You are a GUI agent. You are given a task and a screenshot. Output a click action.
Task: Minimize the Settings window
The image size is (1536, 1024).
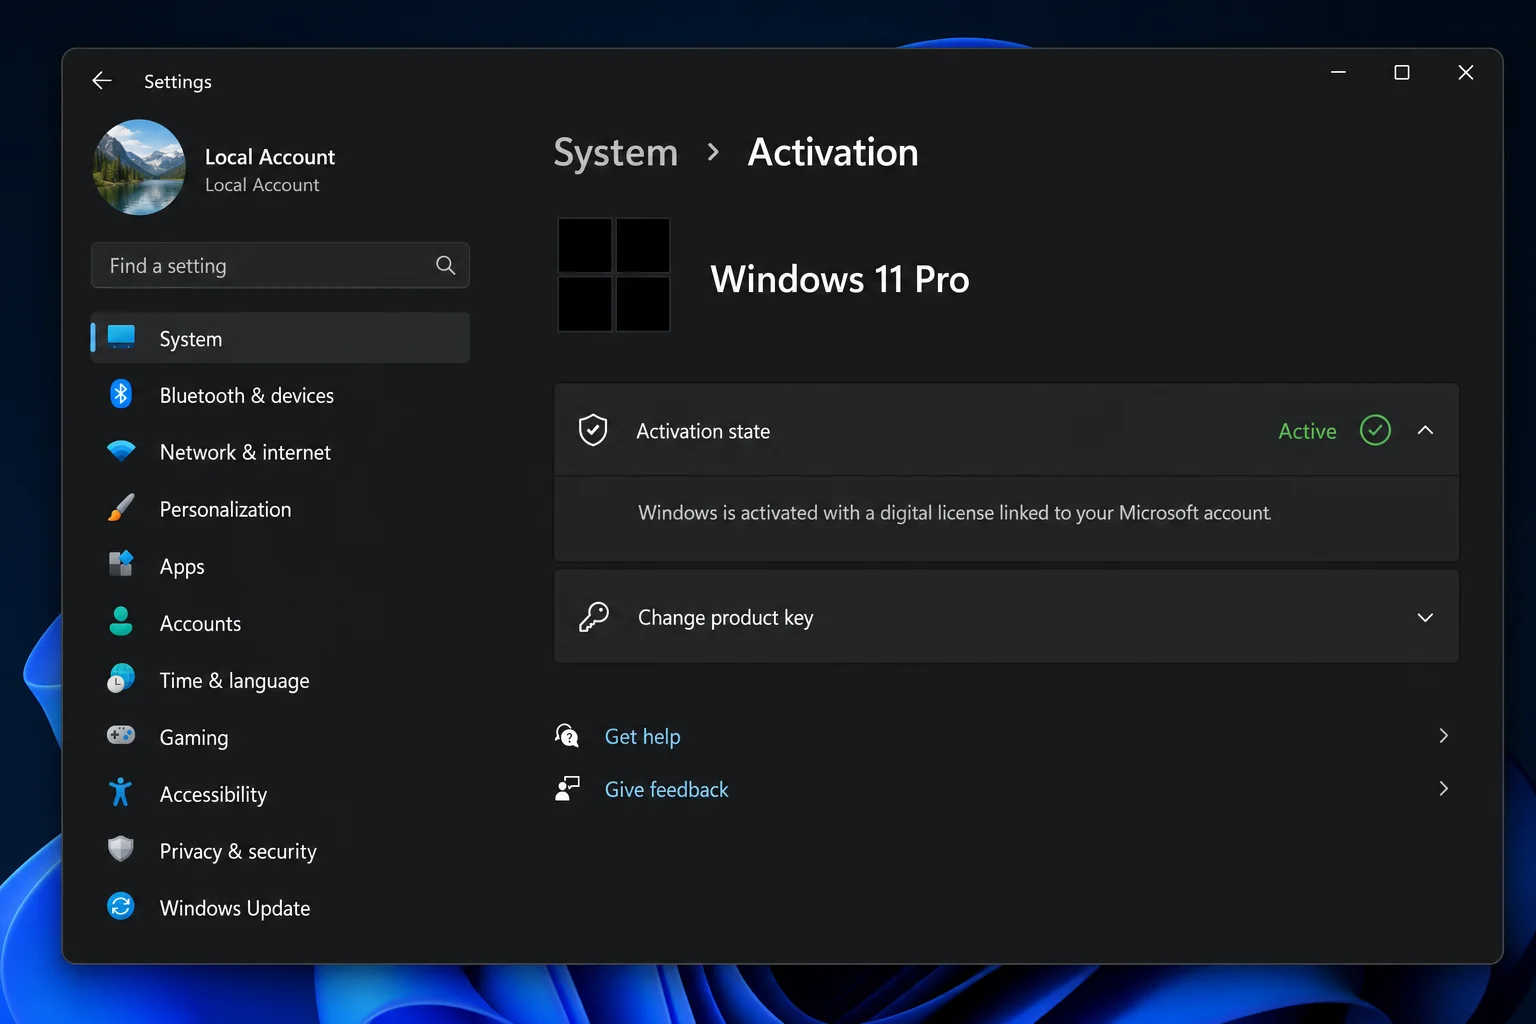coord(1338,72)
